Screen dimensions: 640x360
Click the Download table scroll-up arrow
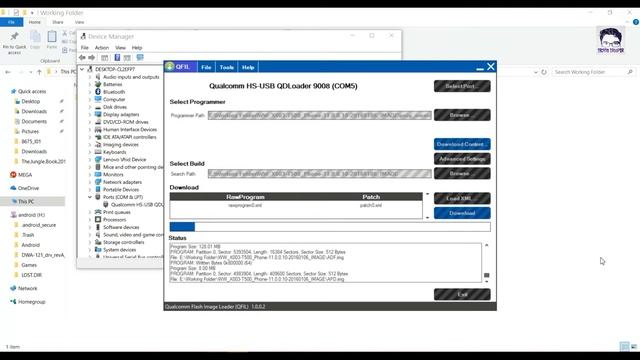point(427,194)
